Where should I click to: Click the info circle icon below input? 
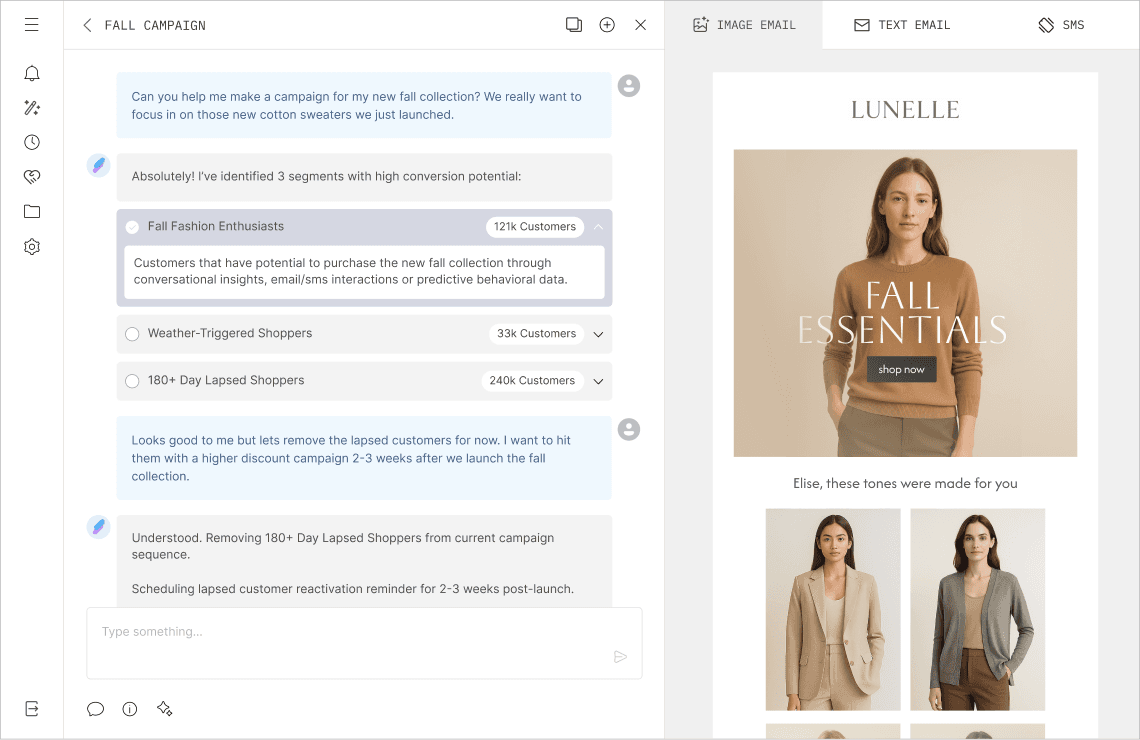point(129,709)
